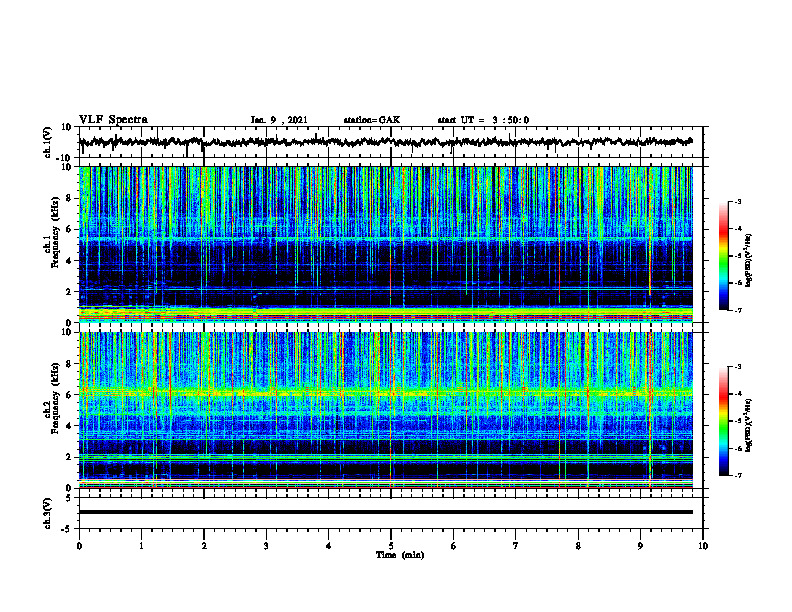
Task: Click the upper colorbar 'log(PSD)' label
Action: (748, 261)
